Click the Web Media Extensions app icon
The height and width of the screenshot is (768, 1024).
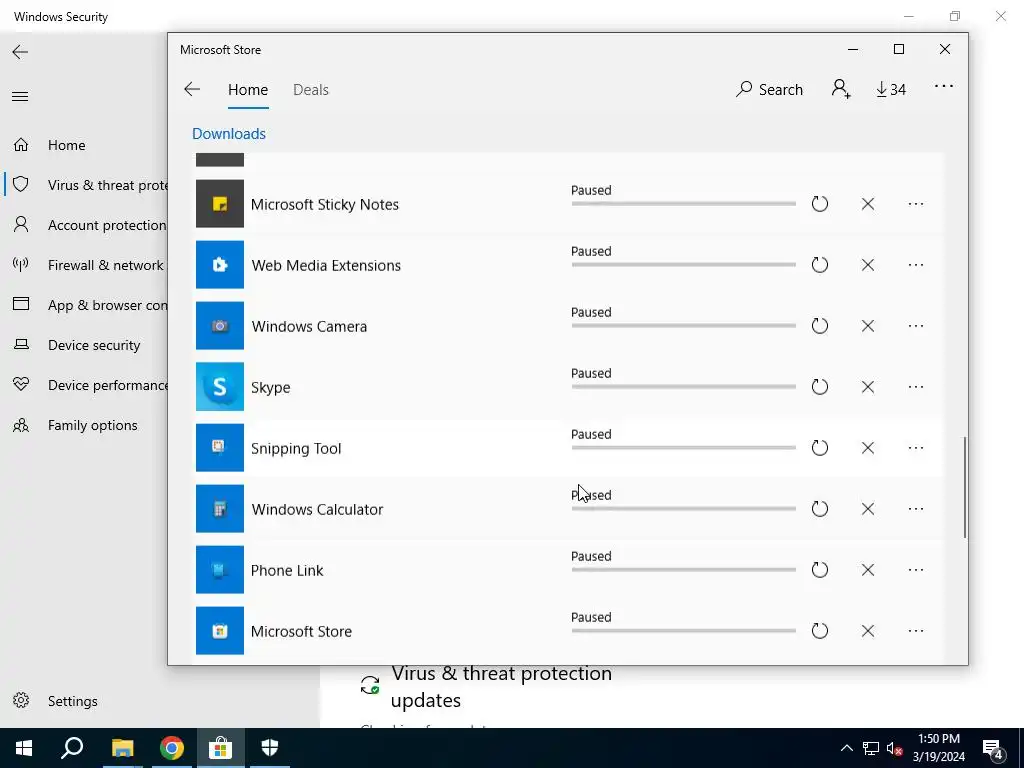click(x=220, y=265)
